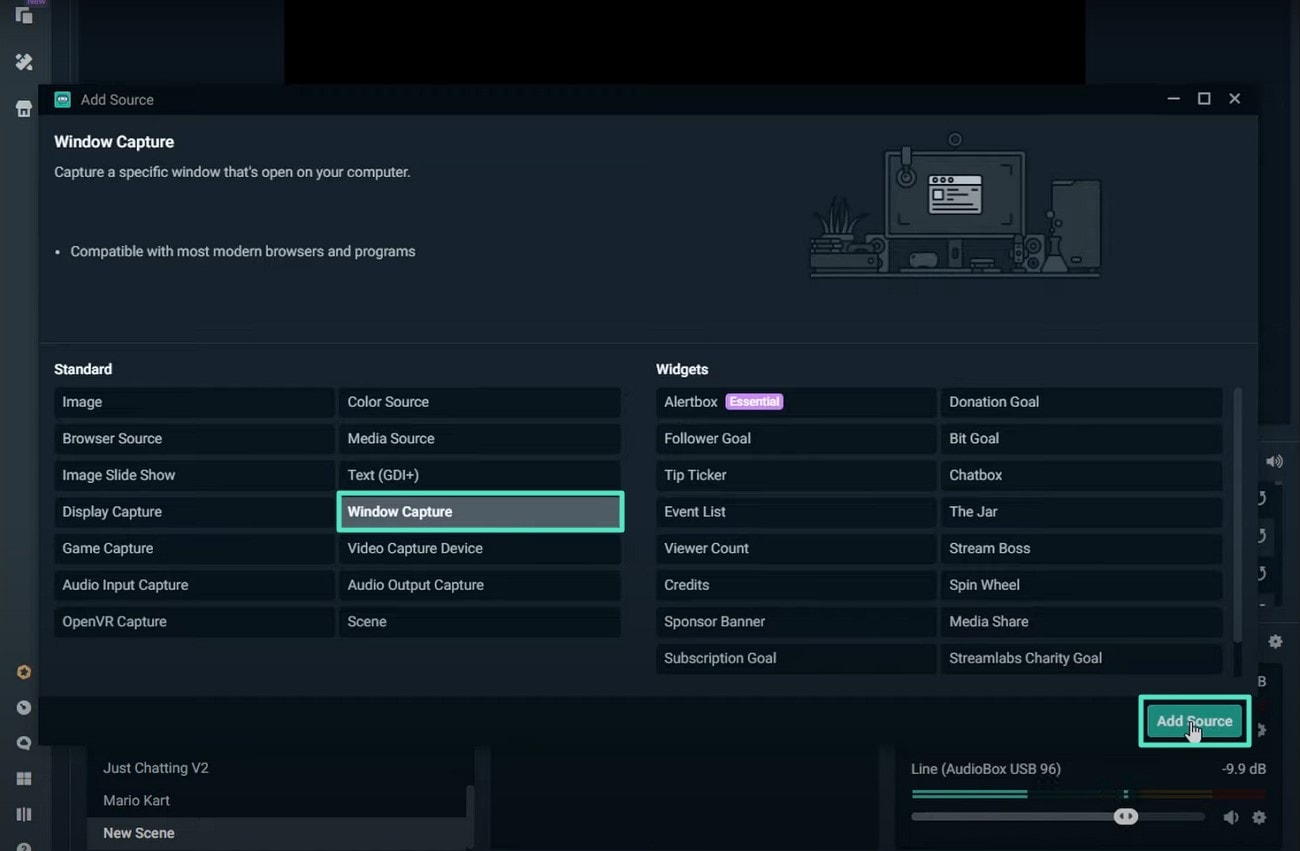Image resolution: width=1300 pixels, height=851 pixels.
Task: Select Browser Source
Action: 194,438
